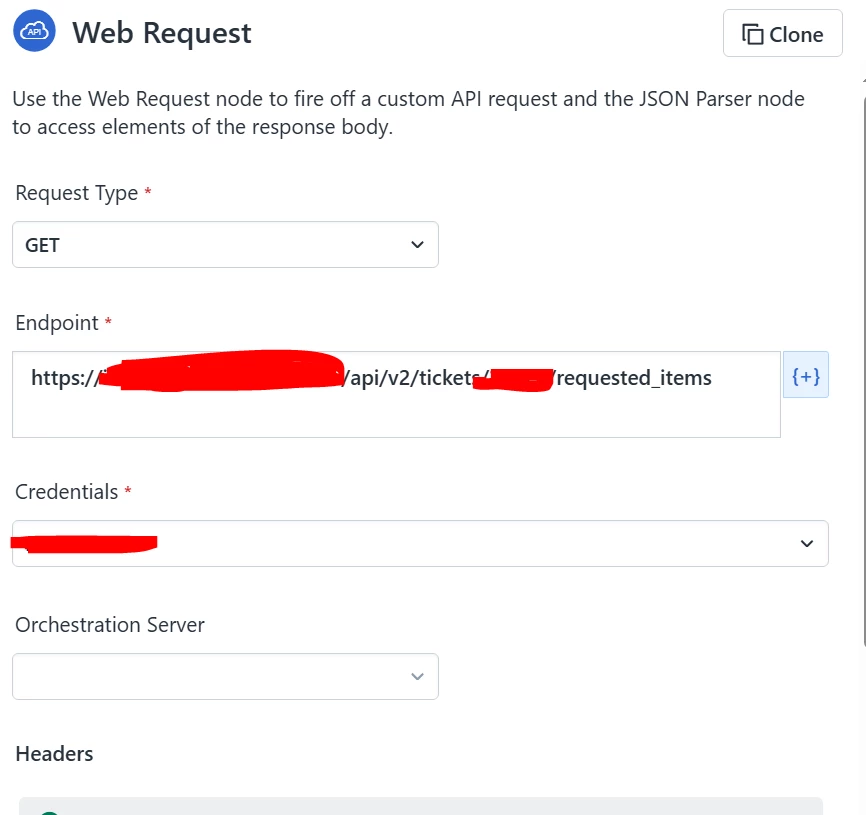Click the Web Request heading

161,33
